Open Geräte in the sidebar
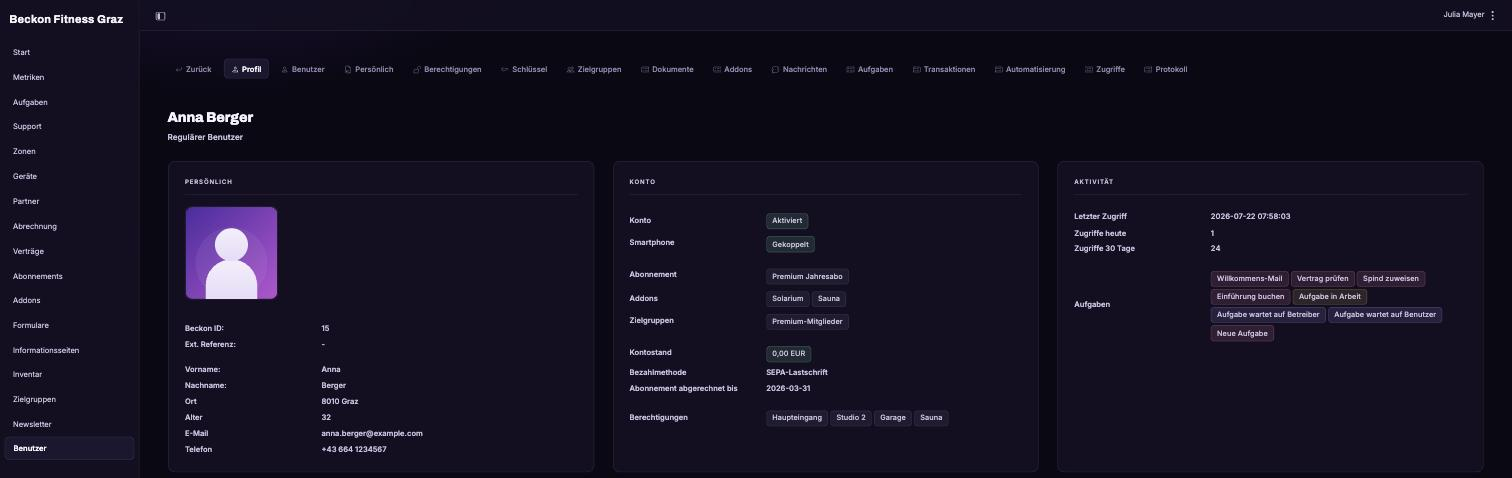This screenshot has width=1512, height=478. [69, 176]
